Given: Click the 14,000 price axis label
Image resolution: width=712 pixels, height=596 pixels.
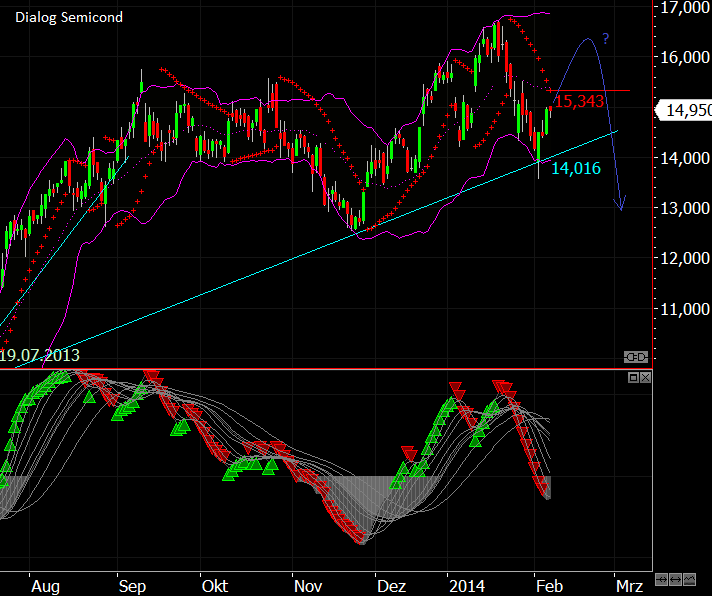Looking at the screenshot, I should 685,158.
